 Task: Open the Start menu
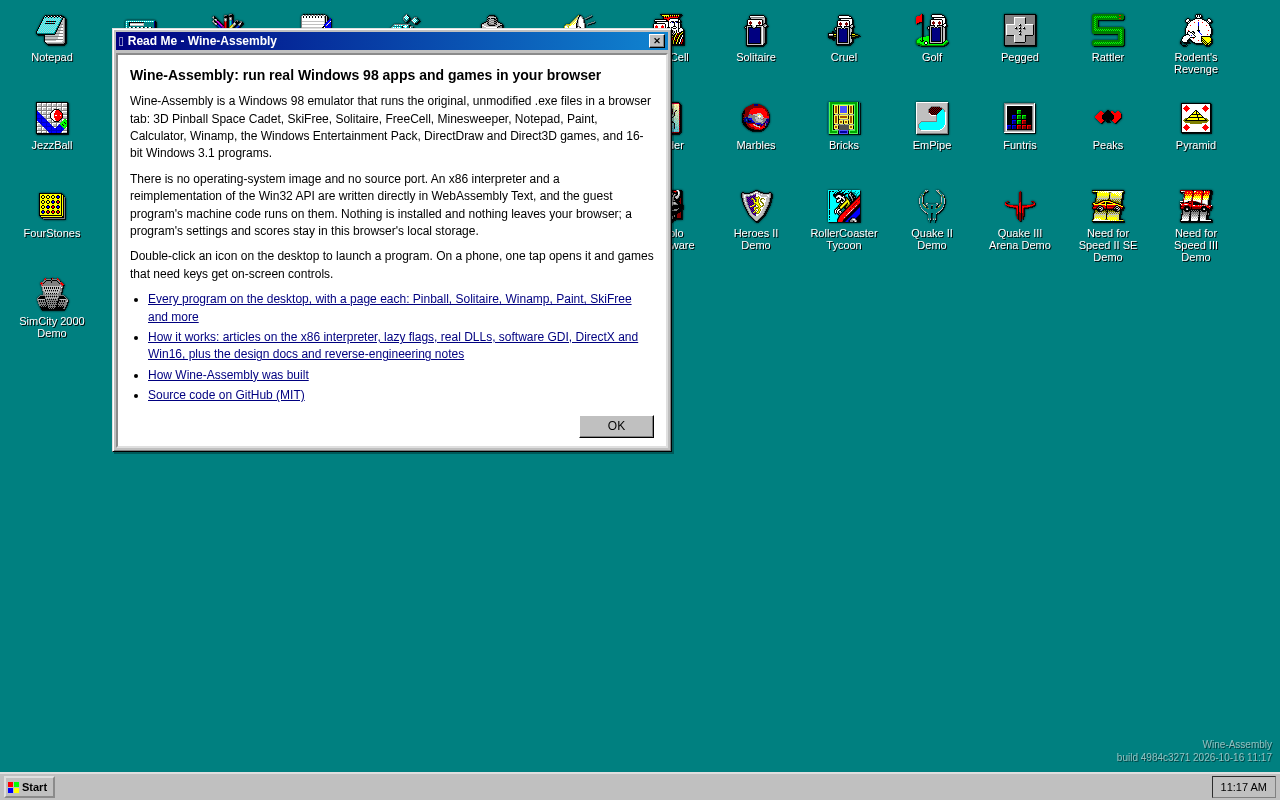tap(29, 787)
